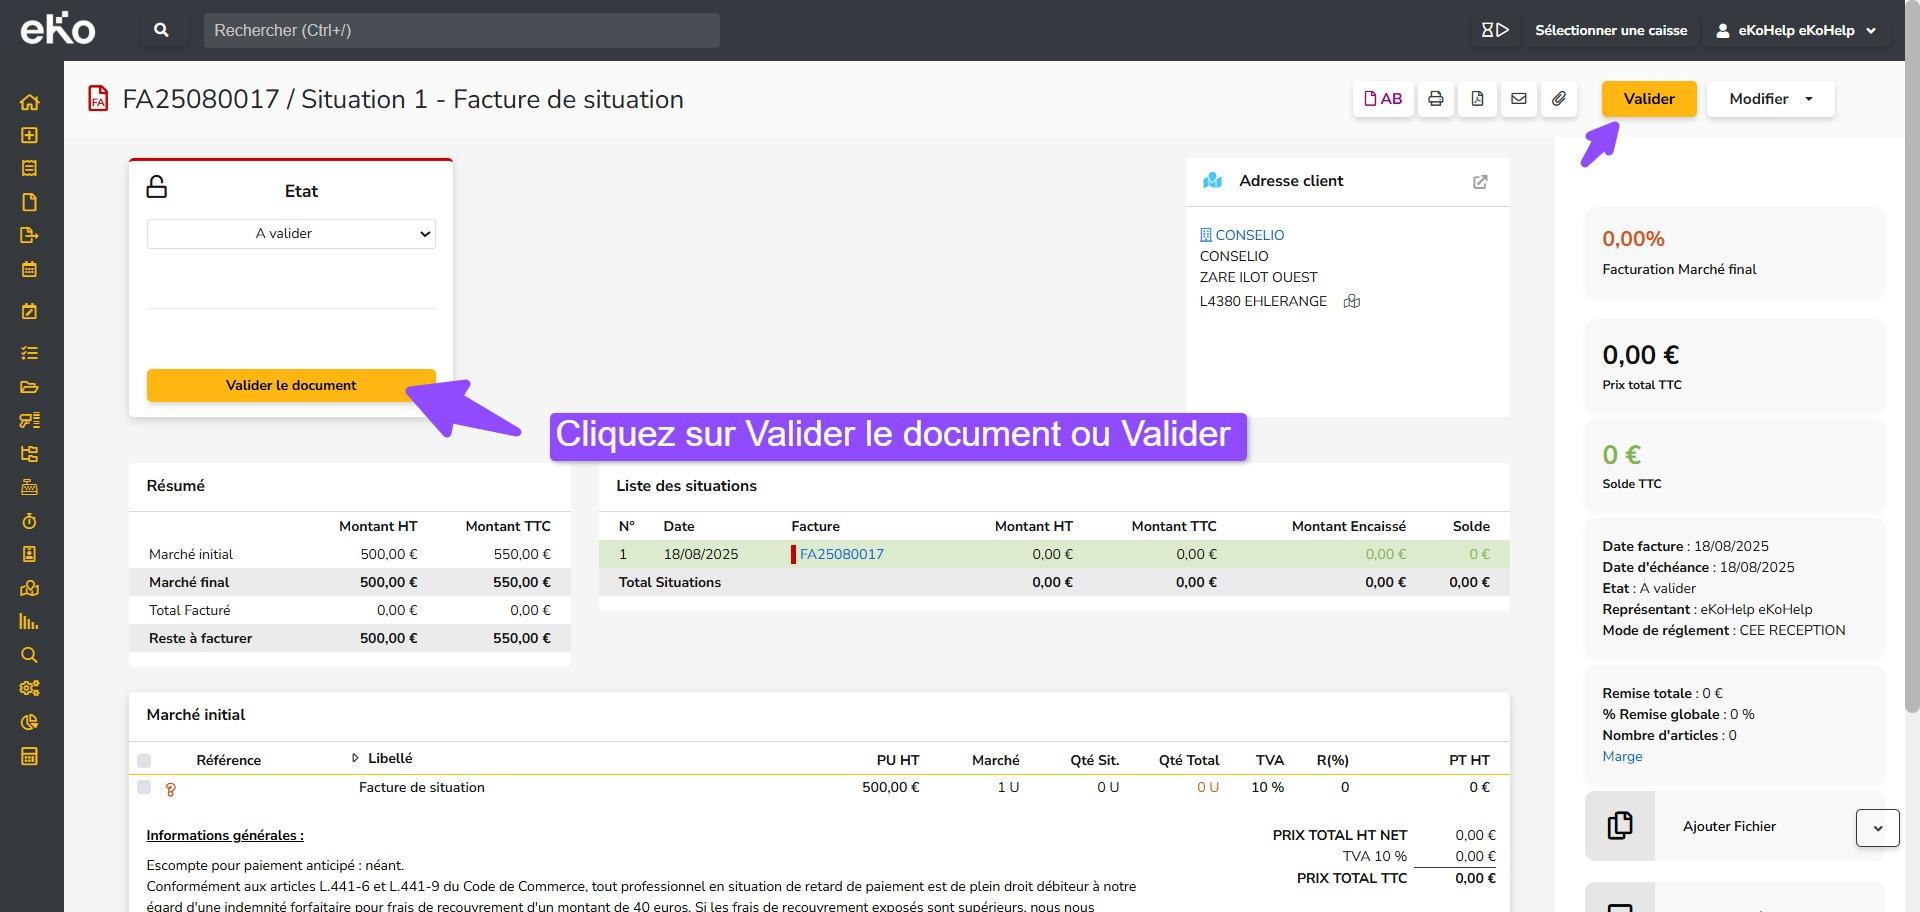Expand the Ajouter Fichier chevron
This screenshot has height=912, width=1920.
click(1877, 828)
